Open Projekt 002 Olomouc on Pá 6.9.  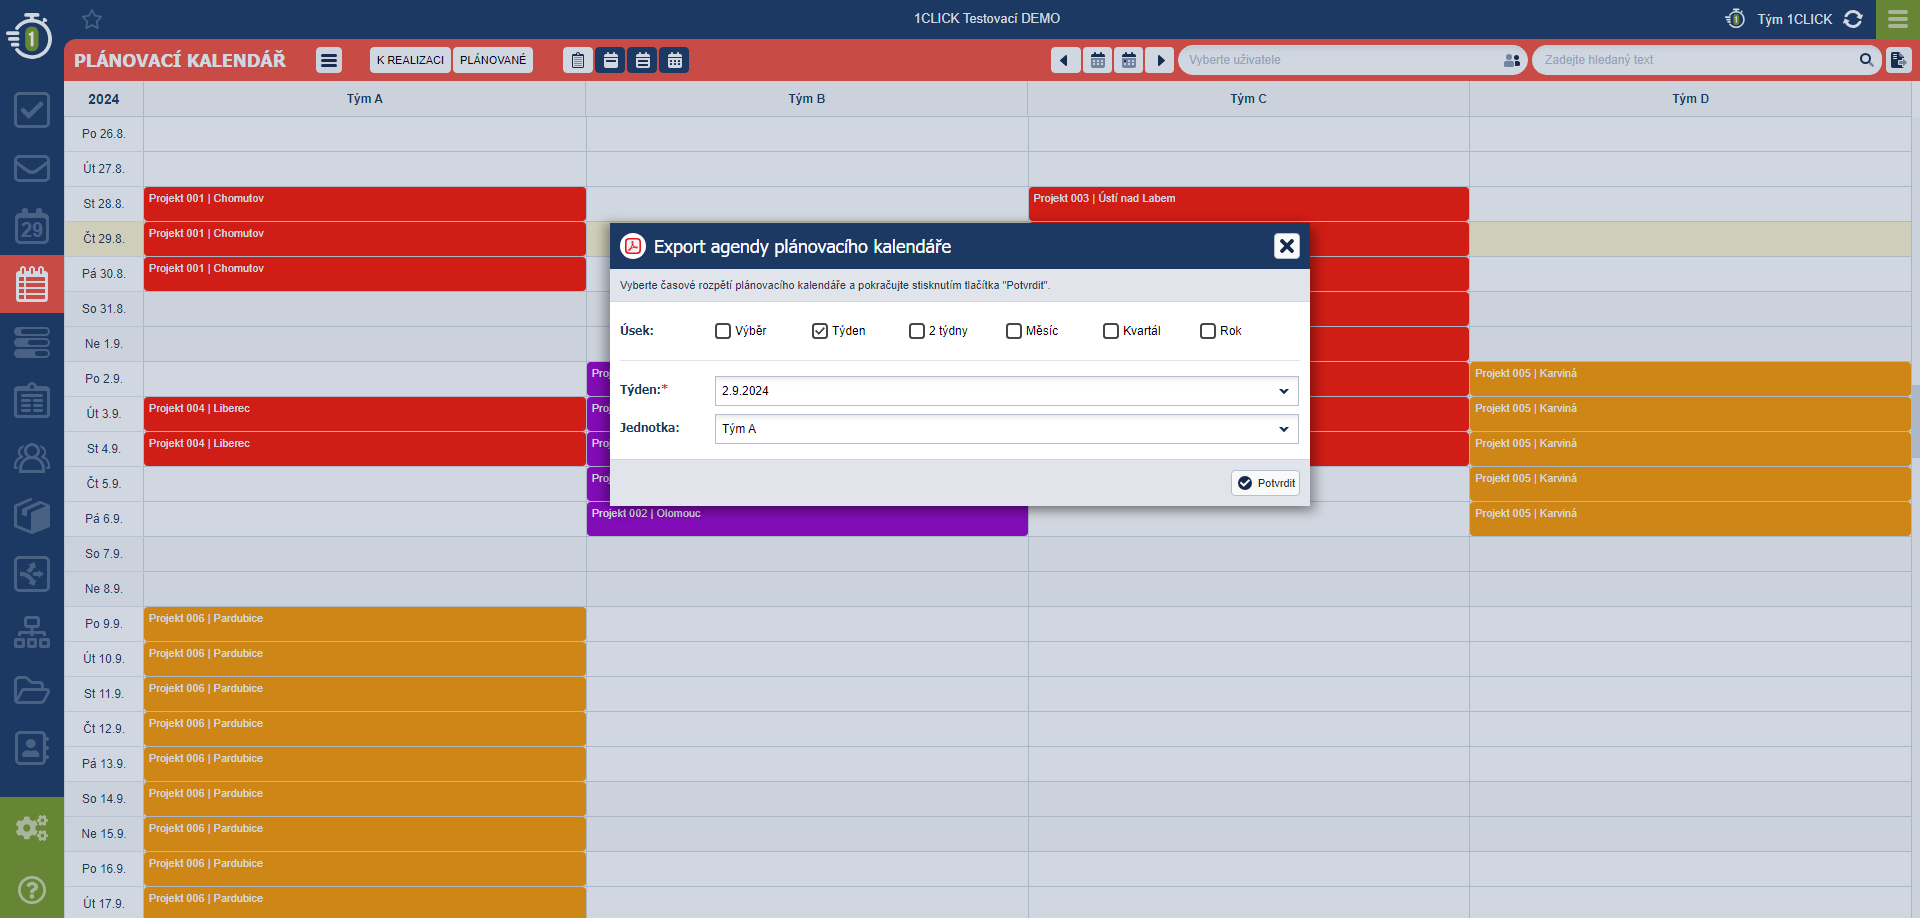pos(807,519)
